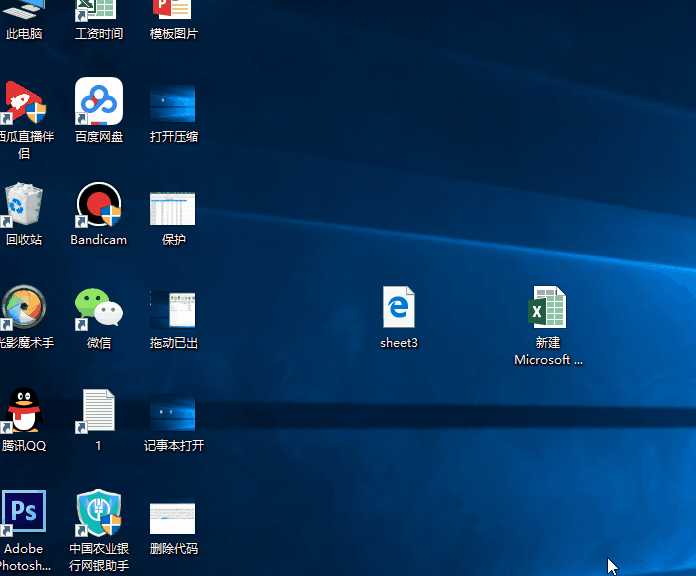This screenshot has height=576, width=696.
Task: Click the 腾讯QQ text label
Action: (24, 446)
